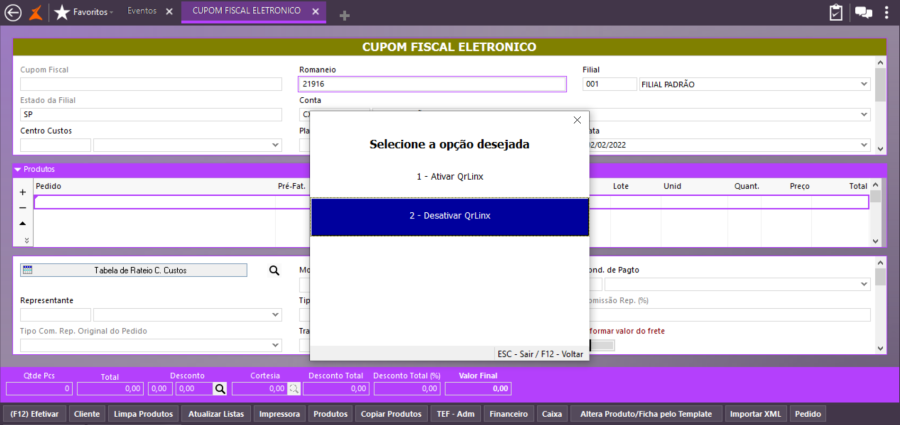Click the Representante code field
This screenshot has height=425, width=900.
click(x=55, y=315)
